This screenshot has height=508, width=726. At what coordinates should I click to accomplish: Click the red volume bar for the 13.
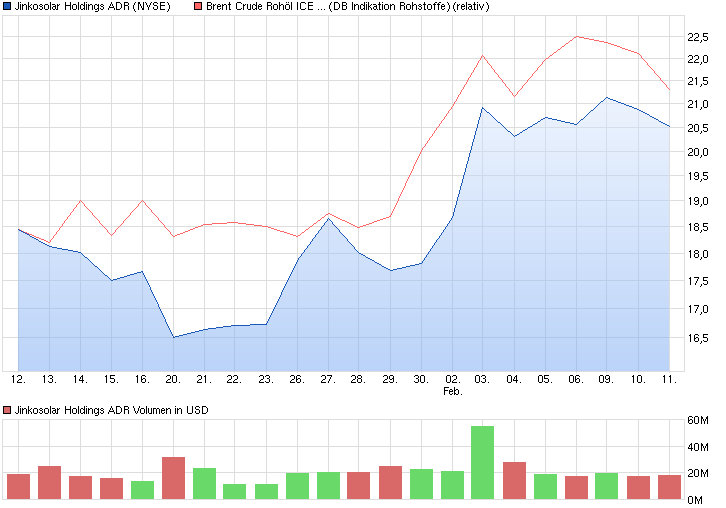coord(50,483)
